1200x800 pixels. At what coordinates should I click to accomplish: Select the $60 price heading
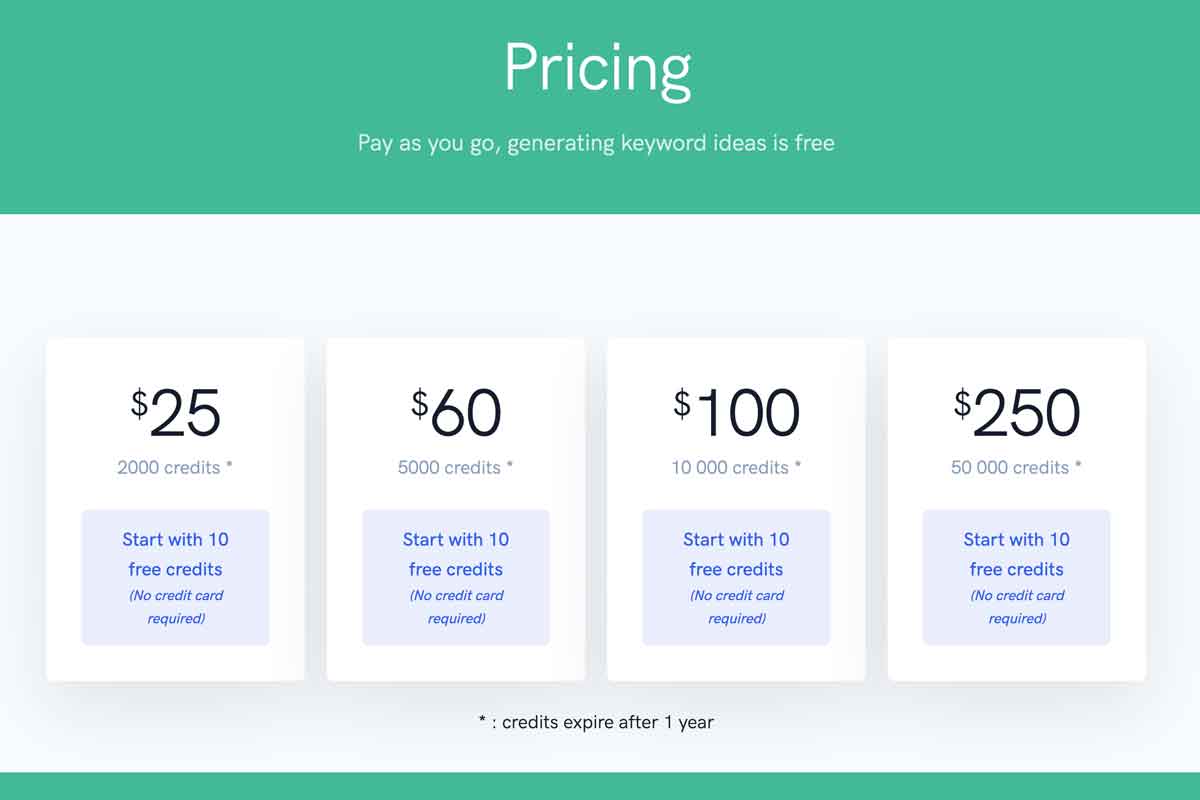[x=456, y=413]
